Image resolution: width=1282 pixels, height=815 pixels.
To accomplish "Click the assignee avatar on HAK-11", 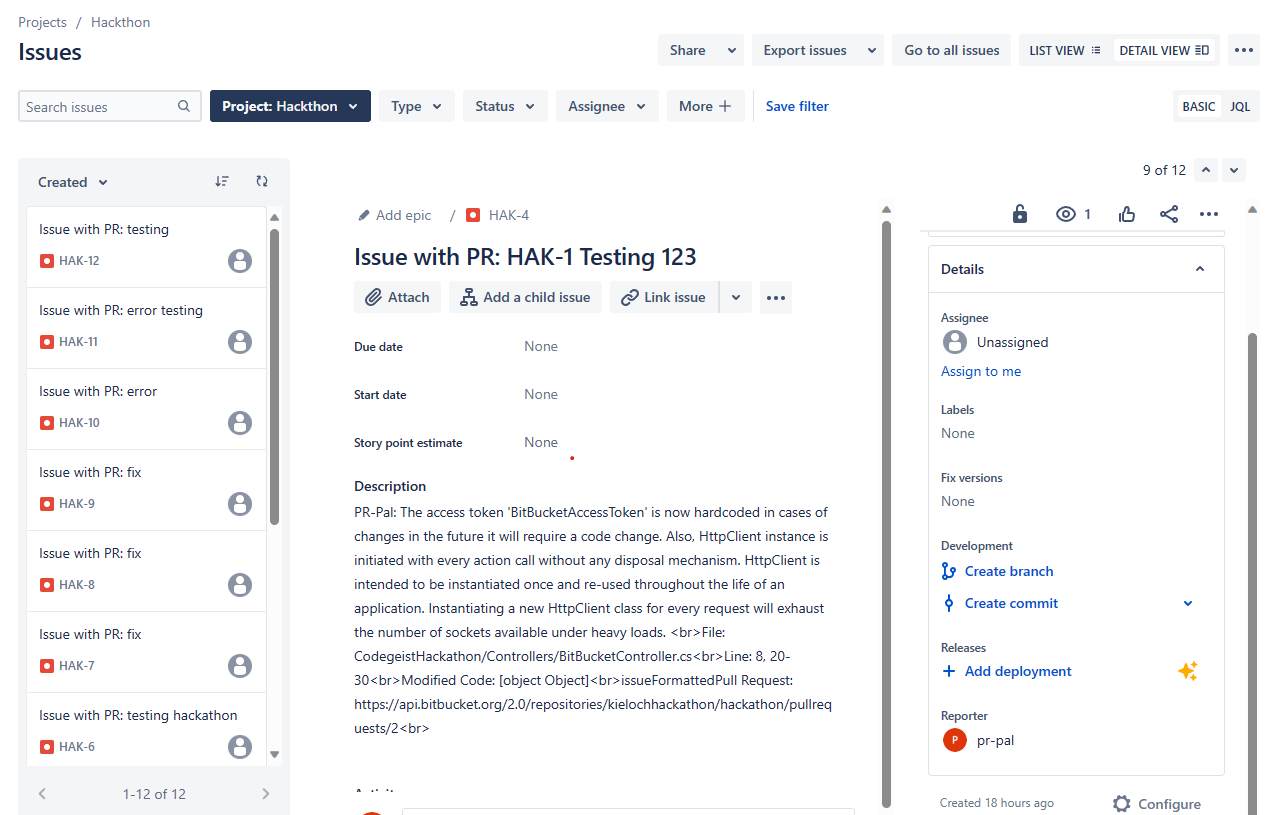I will (x=240, y=342).
